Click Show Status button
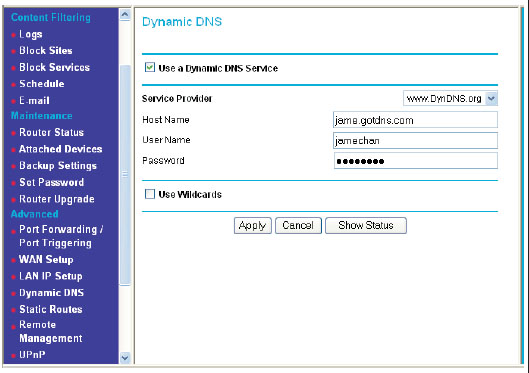Image resolution: width=529 pixels, height=373 pixels. point(366,225)
